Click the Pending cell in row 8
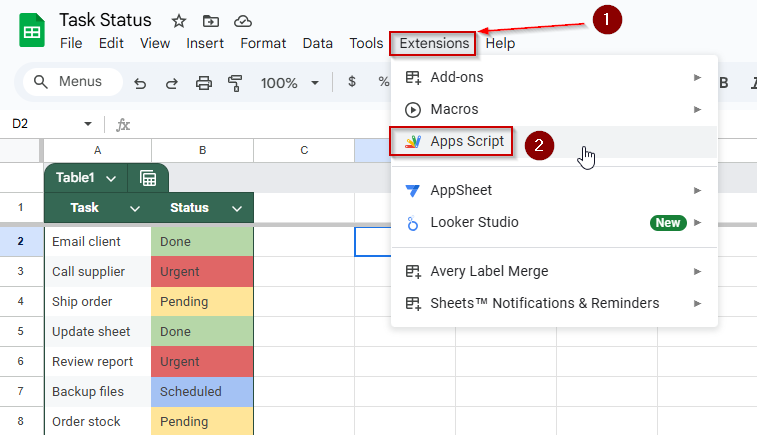 [x=202, y=421]
